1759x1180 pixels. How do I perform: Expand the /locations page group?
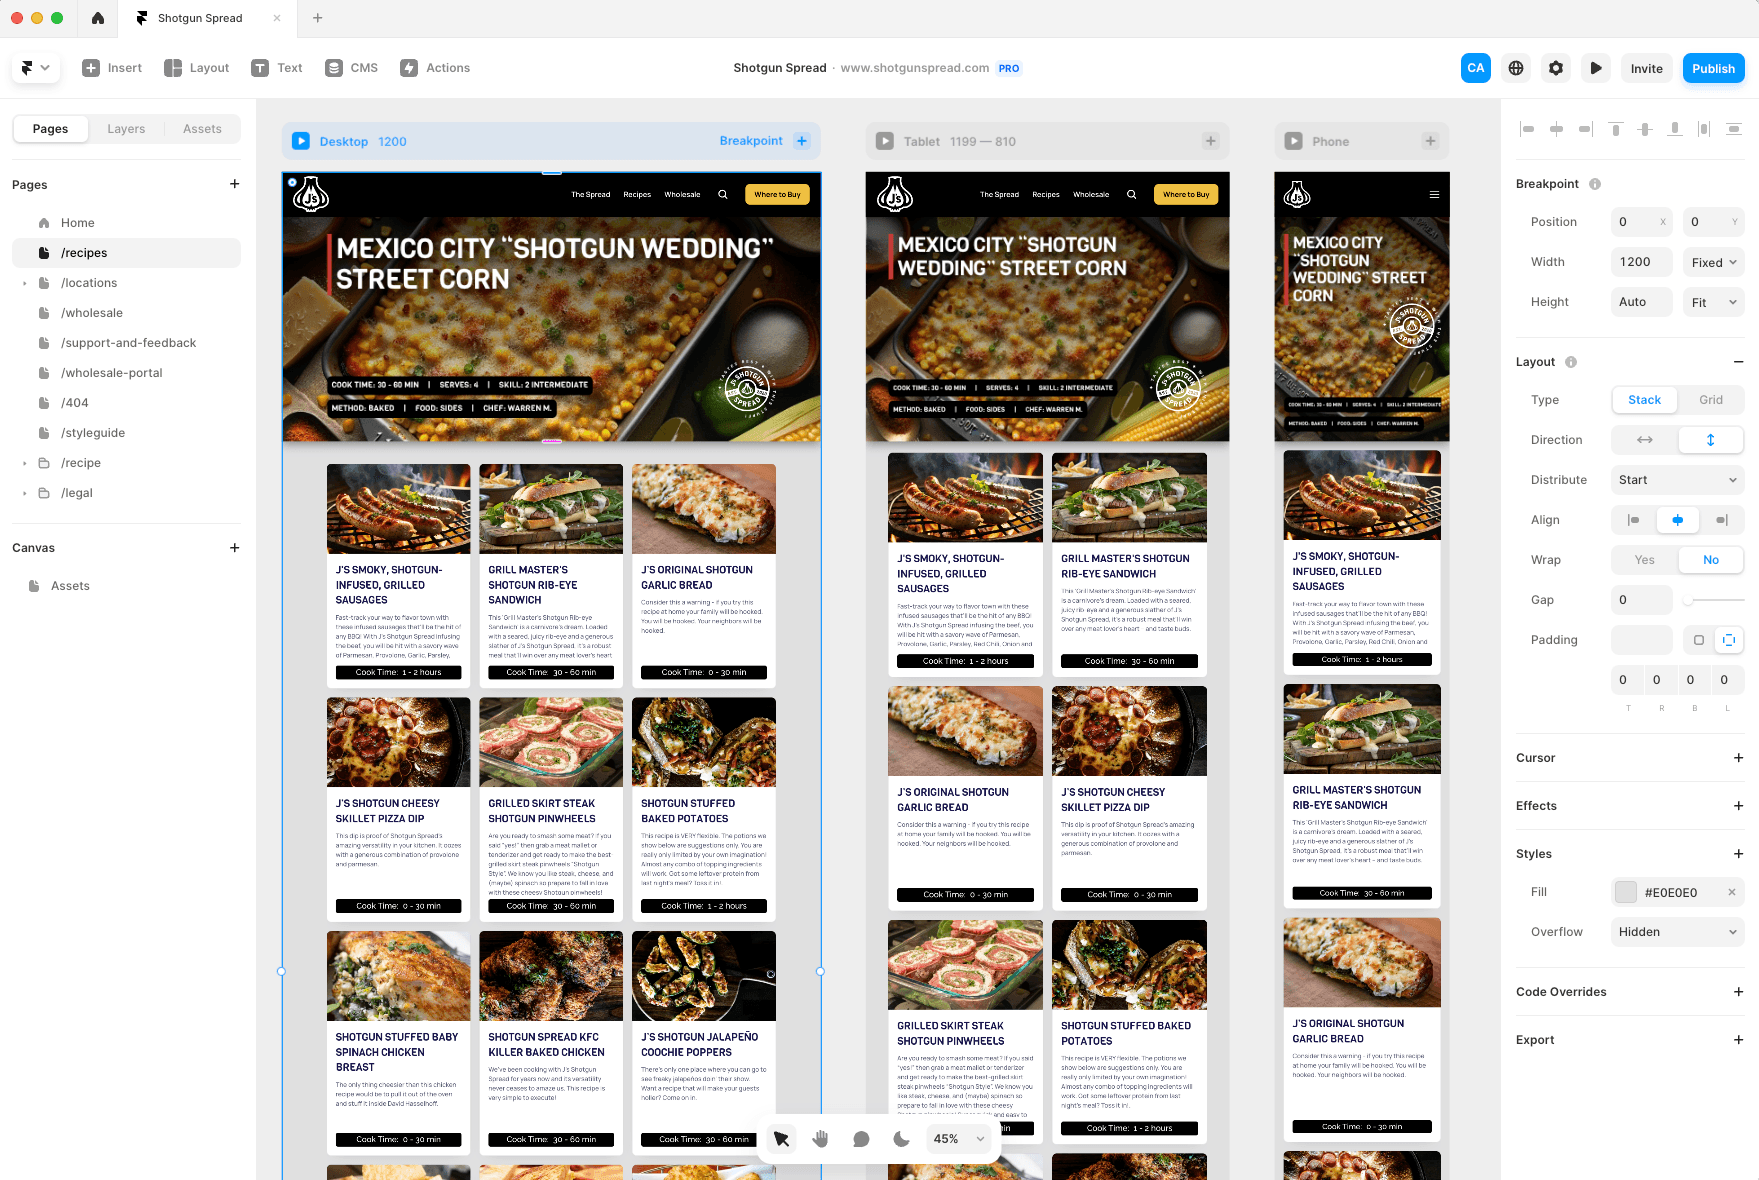[x=24, y=283]
